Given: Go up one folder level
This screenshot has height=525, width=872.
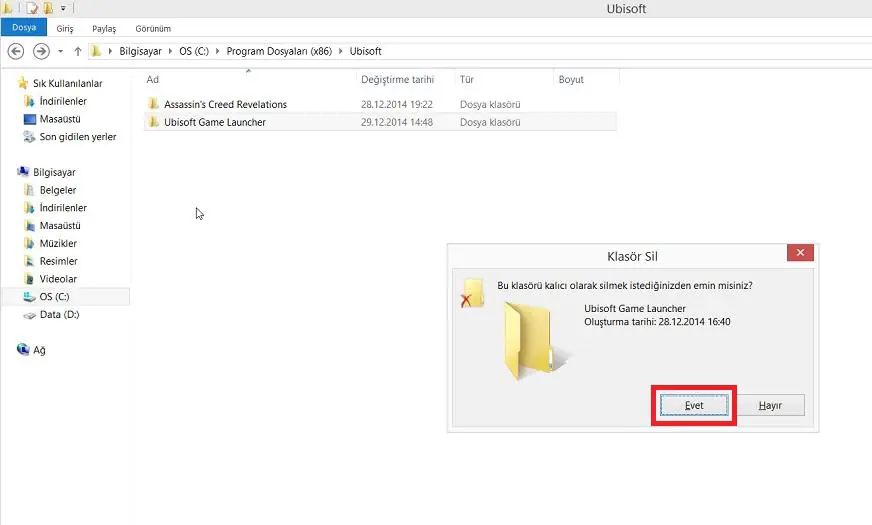Looking at the screenshot, I should point(78,51).
